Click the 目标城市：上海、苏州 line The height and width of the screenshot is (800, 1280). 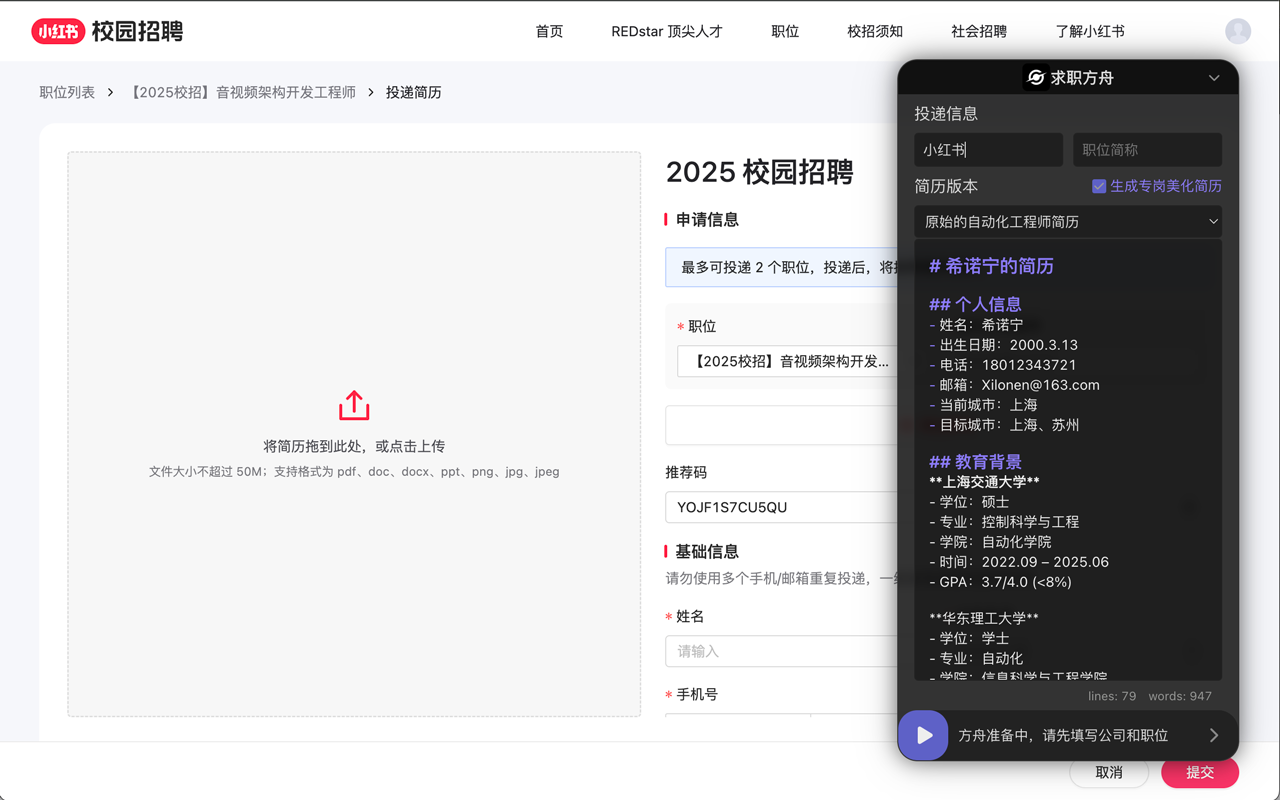tap(1004, 425)
